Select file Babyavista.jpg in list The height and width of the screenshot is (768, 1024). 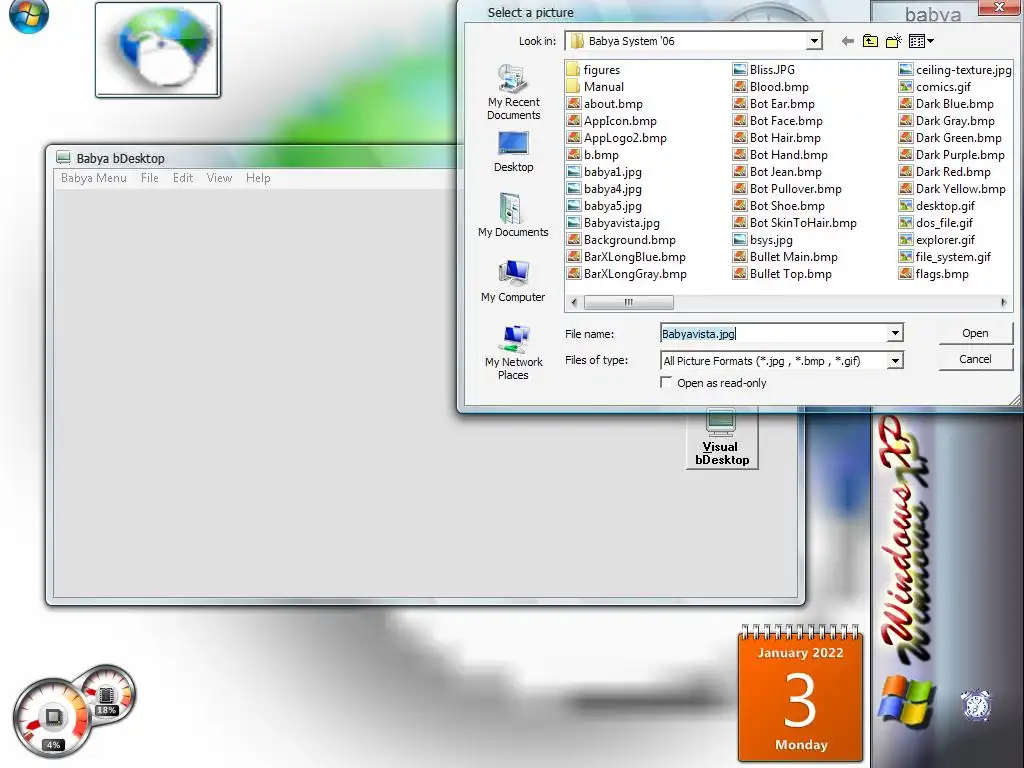[x=614, y=222]
